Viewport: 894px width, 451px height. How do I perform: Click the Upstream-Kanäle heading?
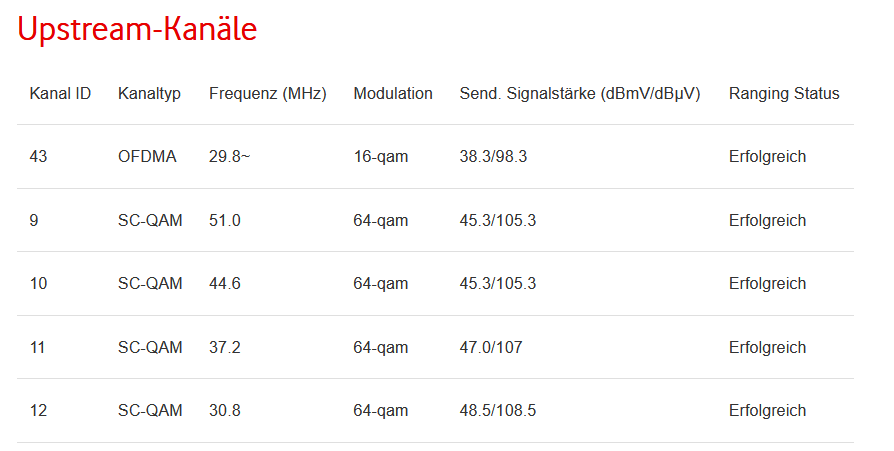[137, 30]
